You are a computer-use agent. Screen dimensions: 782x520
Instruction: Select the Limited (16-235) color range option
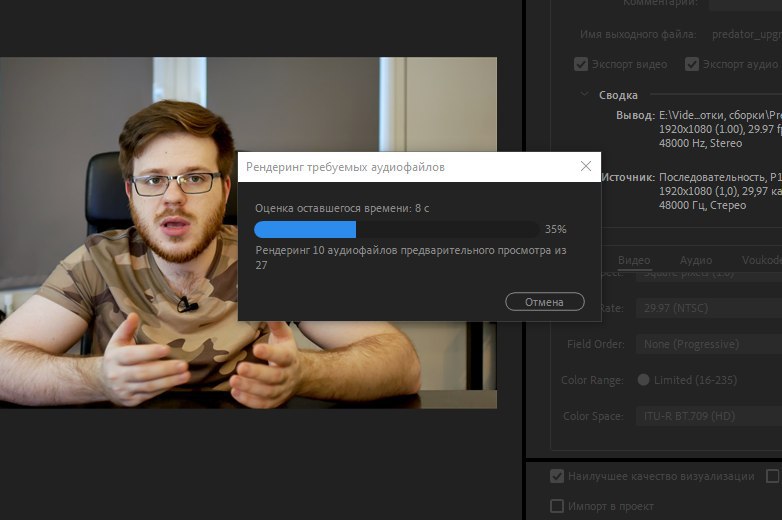(643, 380)
